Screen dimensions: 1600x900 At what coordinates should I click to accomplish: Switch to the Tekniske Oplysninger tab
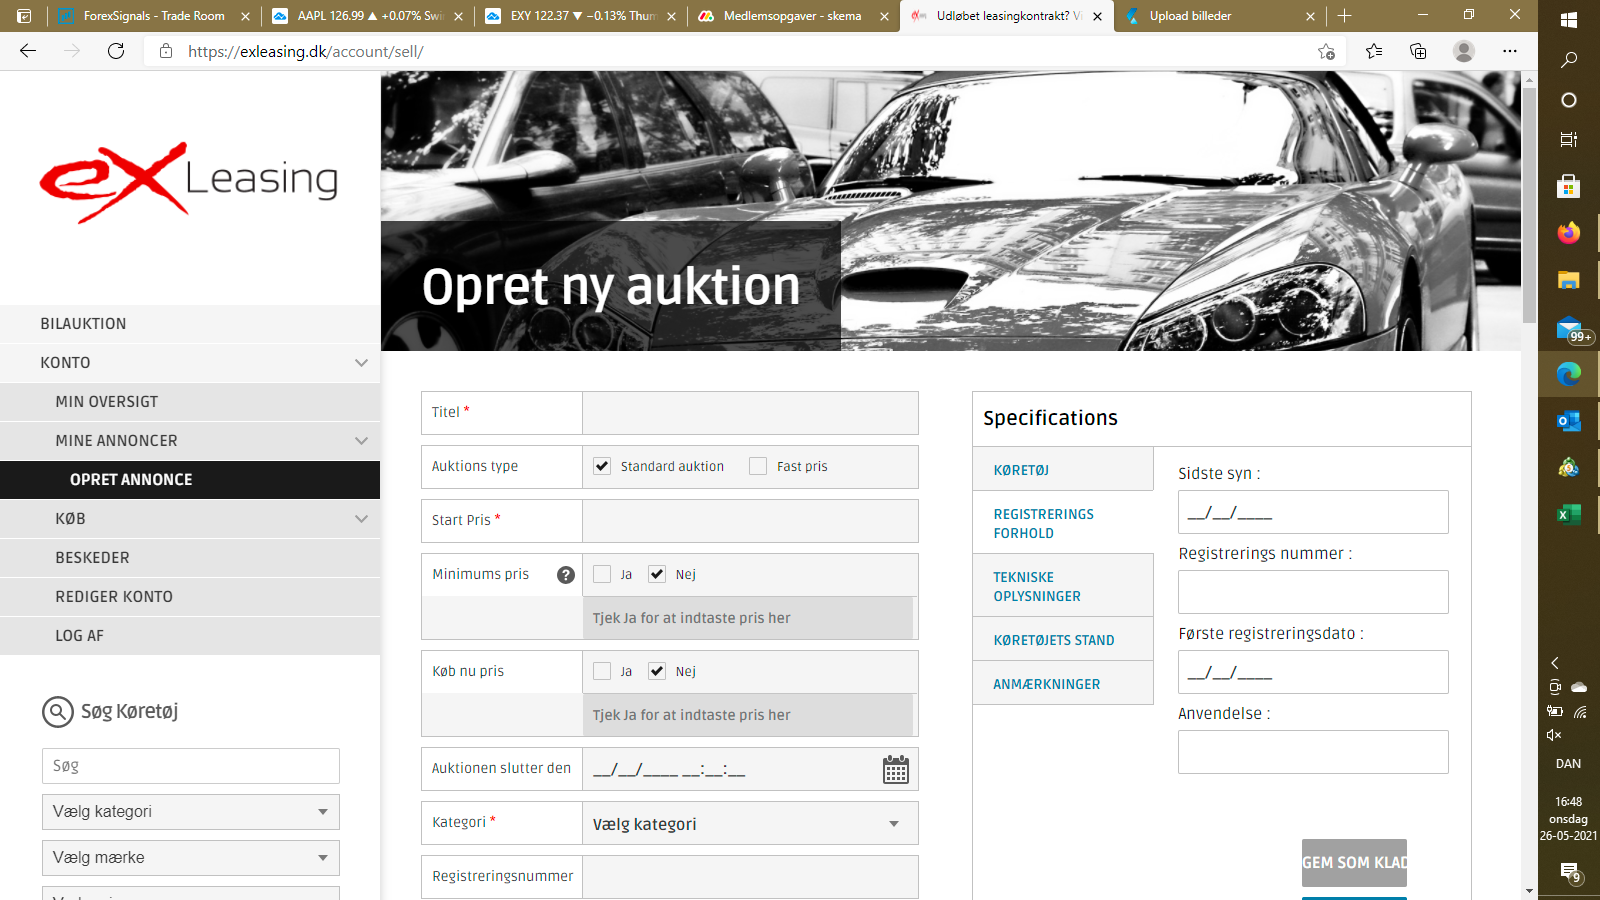(1037, 587)
